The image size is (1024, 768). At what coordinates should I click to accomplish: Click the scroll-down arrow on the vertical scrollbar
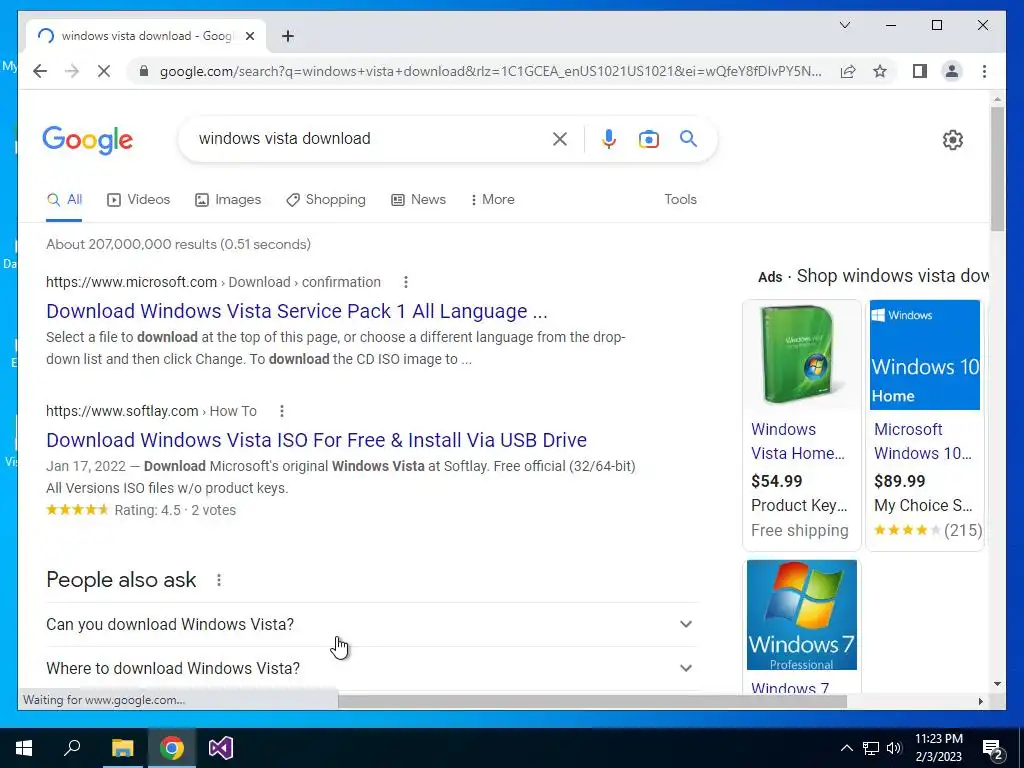pos(997,684)
